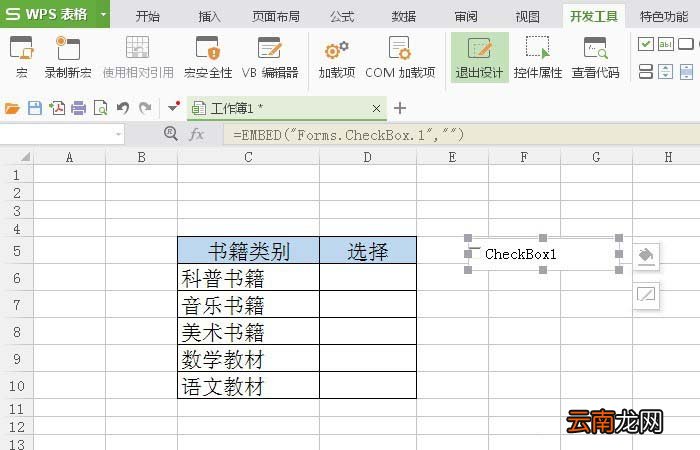Switch to the 插入 tab
This screenshot has height=450, width=700.
(209, 17)
